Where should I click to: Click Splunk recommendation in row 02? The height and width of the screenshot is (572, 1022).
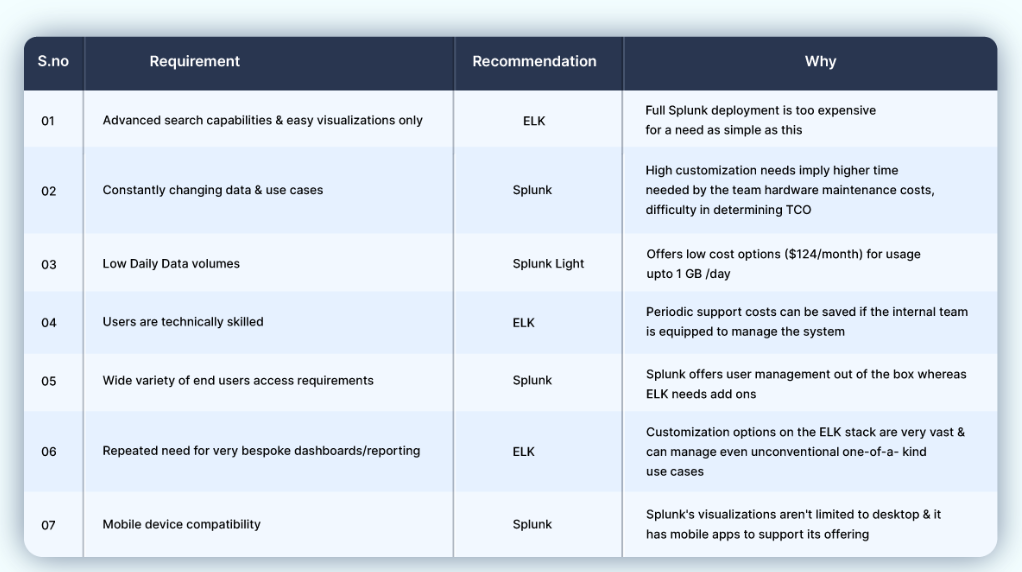coord(532,190)
